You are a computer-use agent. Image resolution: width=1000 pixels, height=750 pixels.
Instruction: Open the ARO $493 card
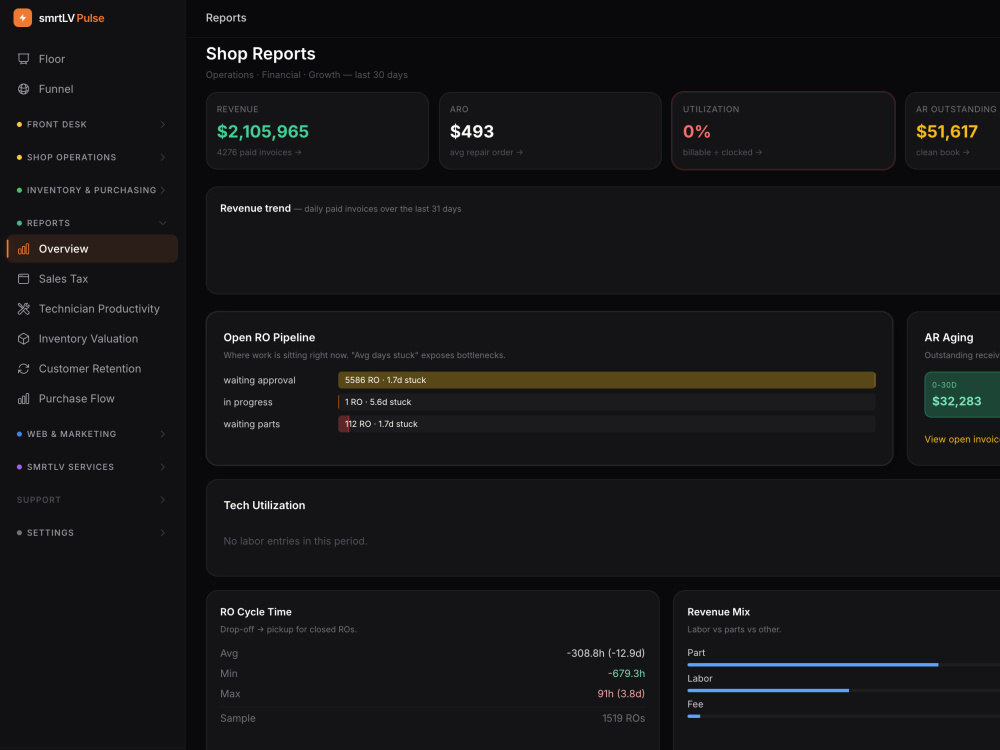tap(550, 131)
